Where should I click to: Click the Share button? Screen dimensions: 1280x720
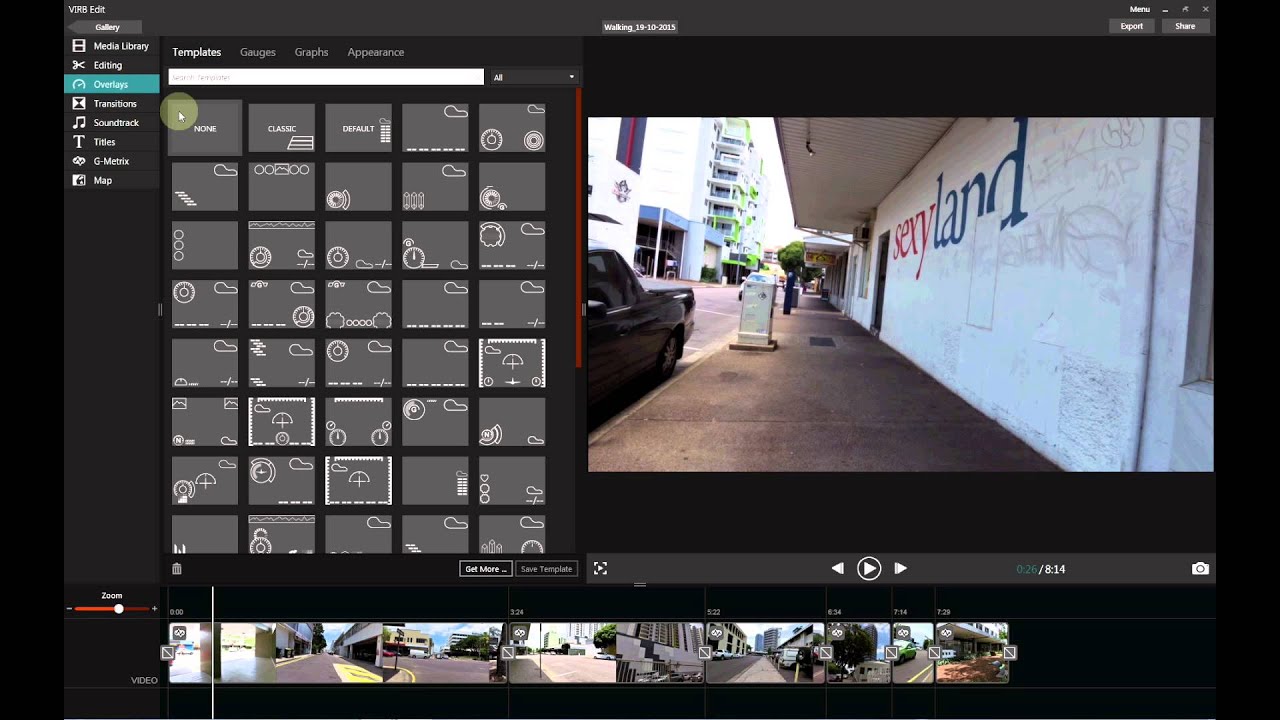click(x=1185, y=26)
